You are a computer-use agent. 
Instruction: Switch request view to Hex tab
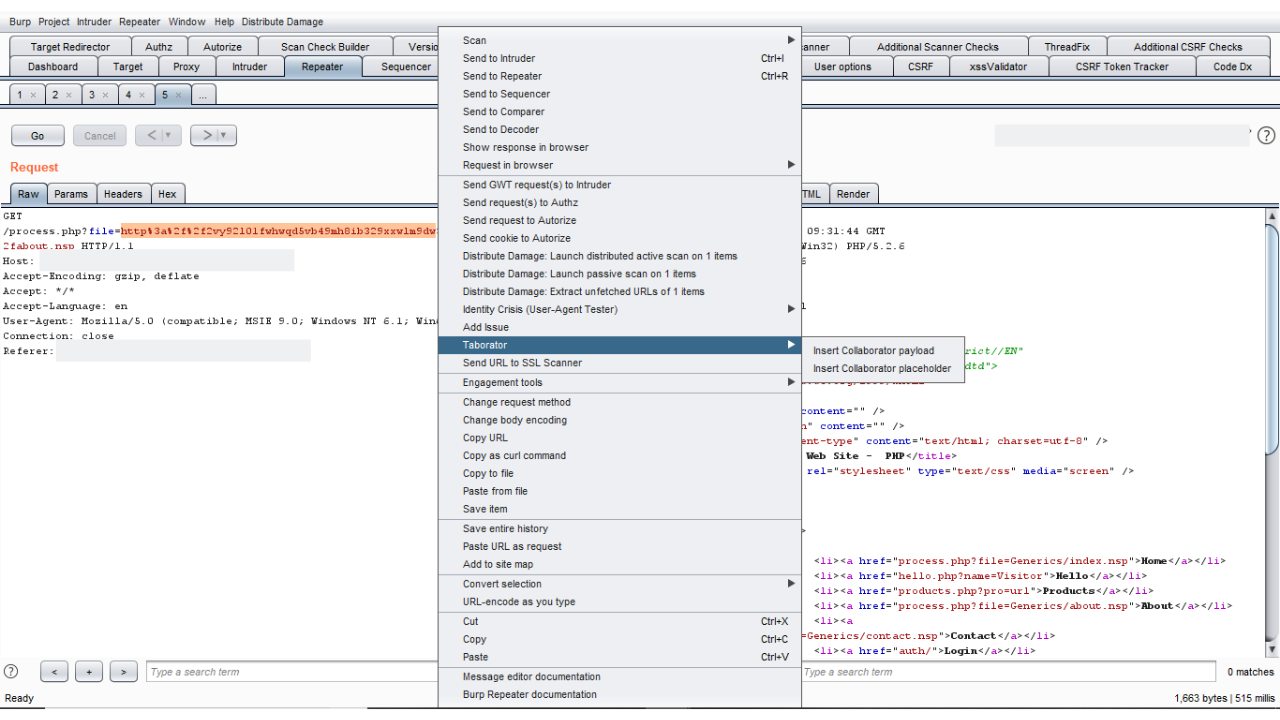coord(167,194)
